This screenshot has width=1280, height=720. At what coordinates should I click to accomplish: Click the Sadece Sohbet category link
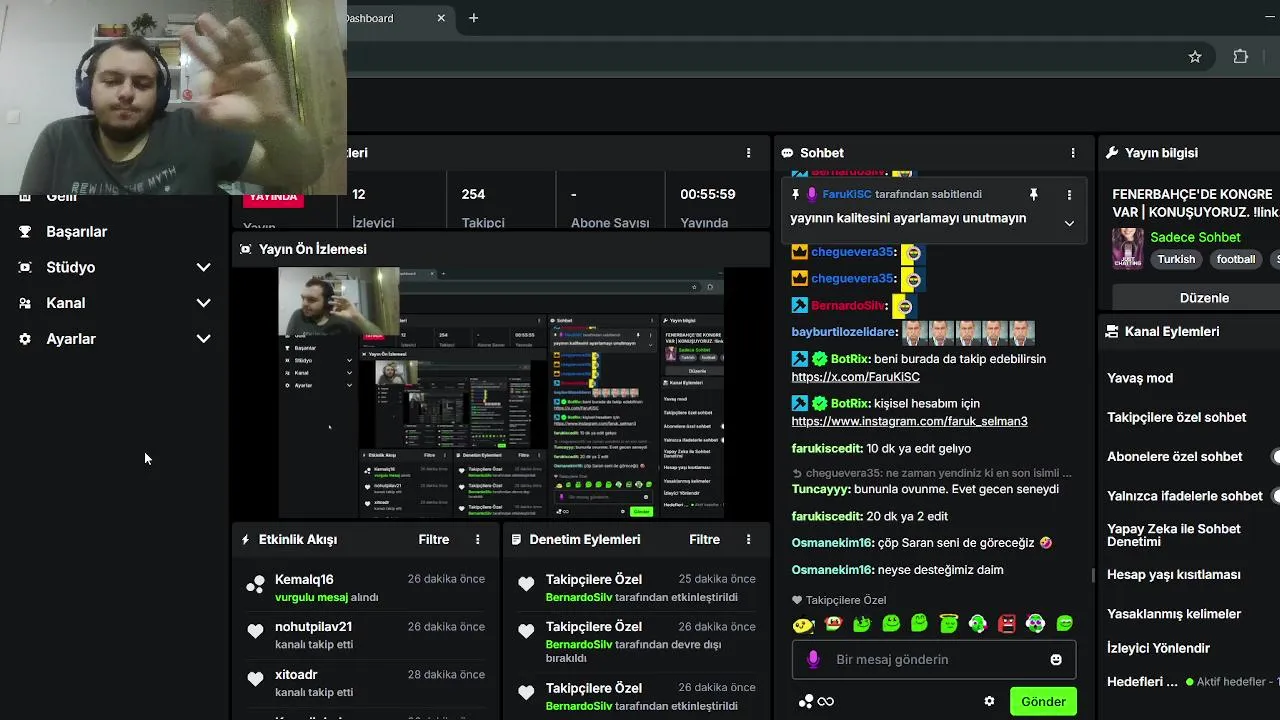[x=1195, y=237]
